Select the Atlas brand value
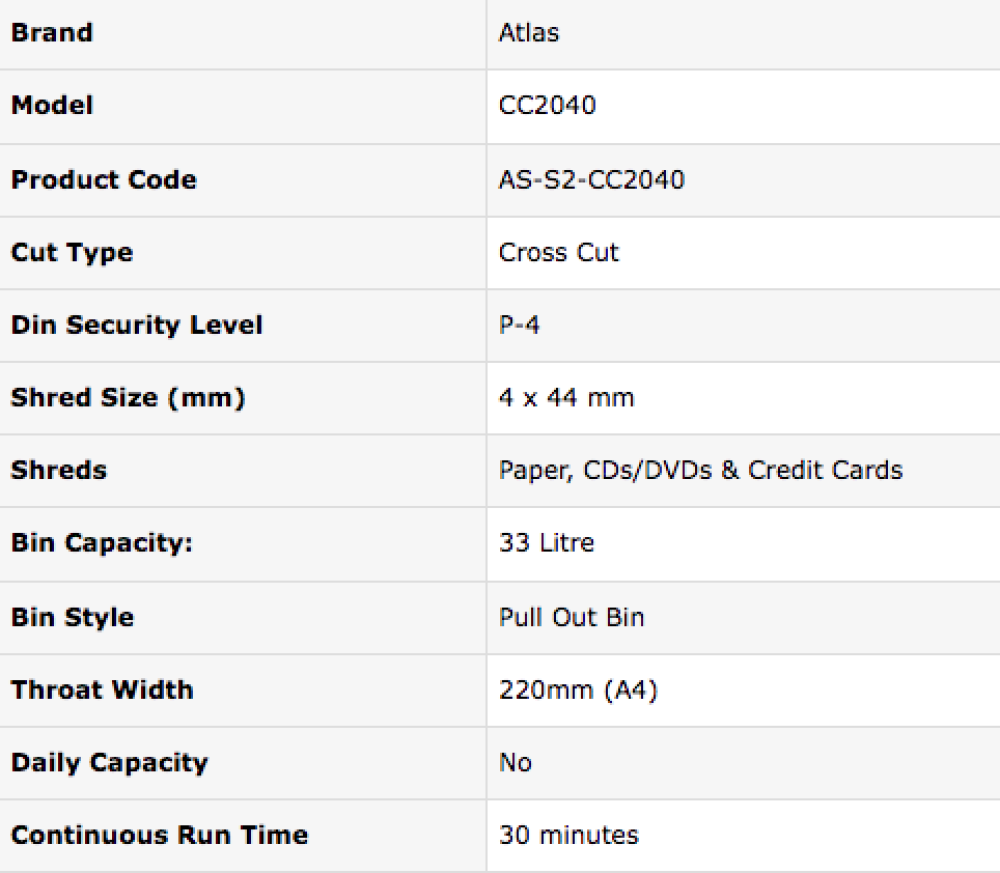This screenshot has width=1000, height=873. pyautogui.click(x=529, y=32)
